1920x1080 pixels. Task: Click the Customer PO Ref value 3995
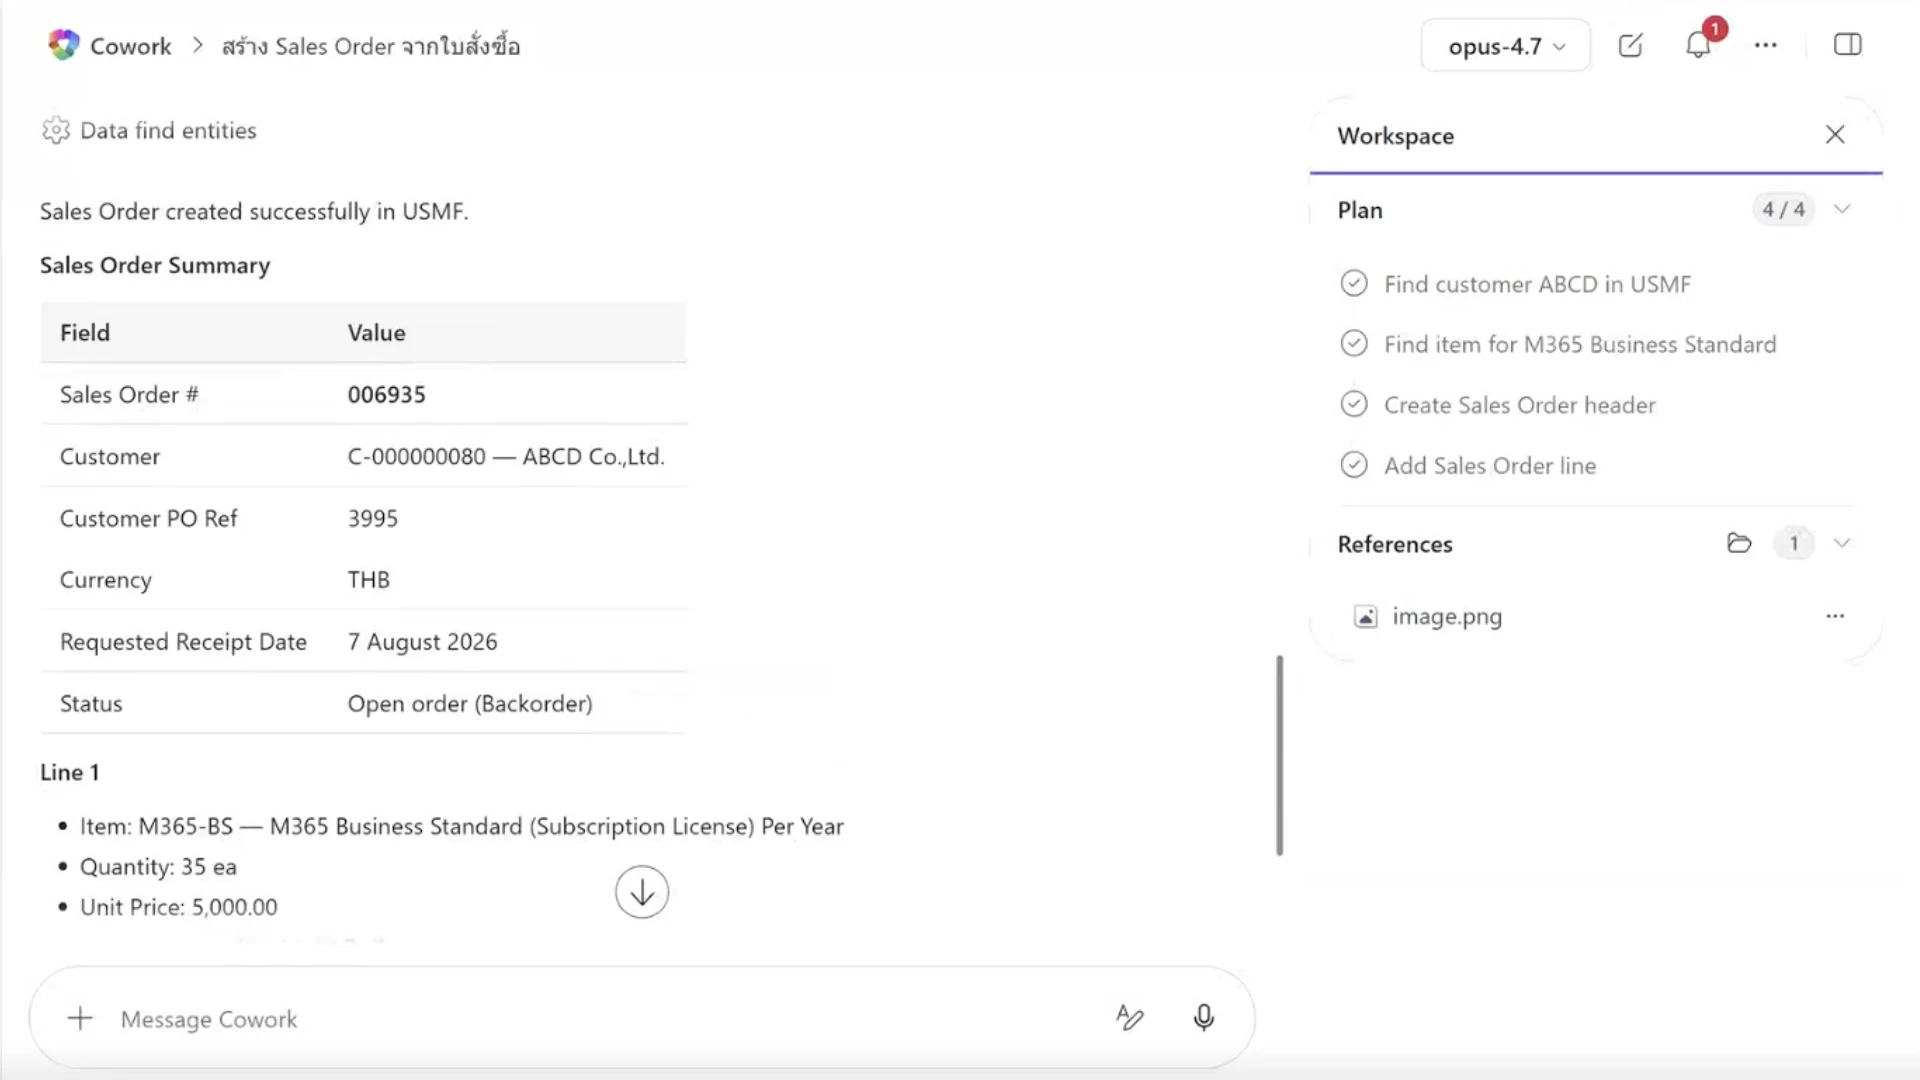point(372,518)
